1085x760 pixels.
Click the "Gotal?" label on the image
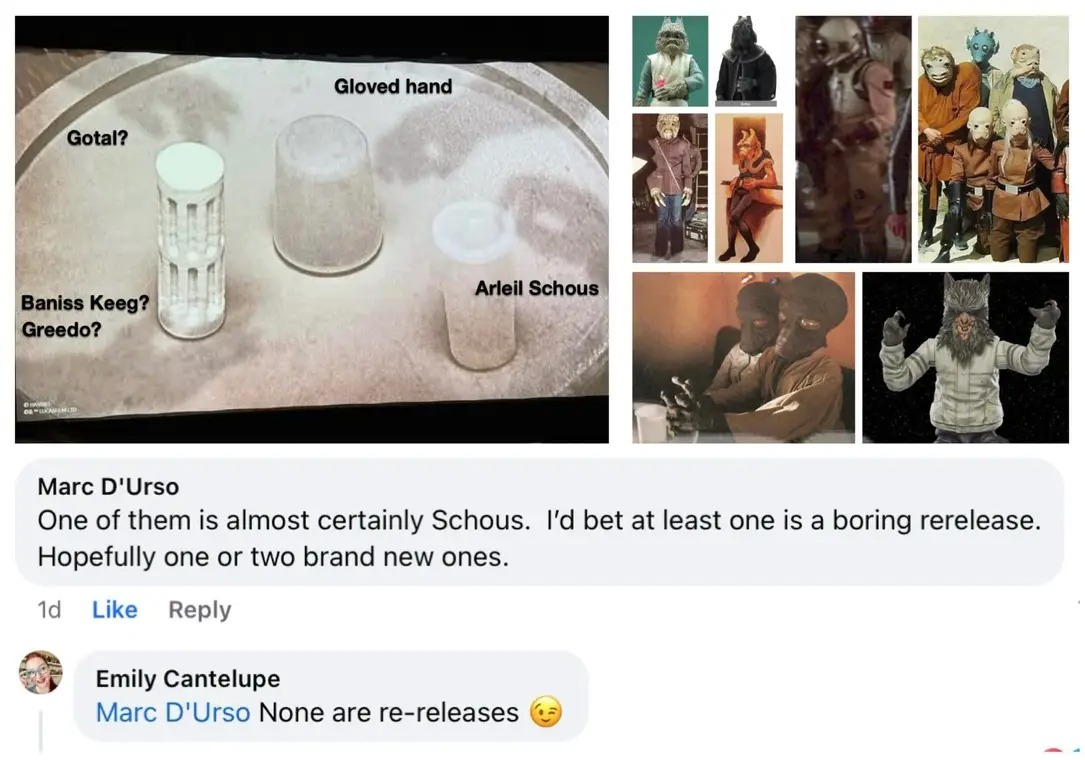coord(97,138)
